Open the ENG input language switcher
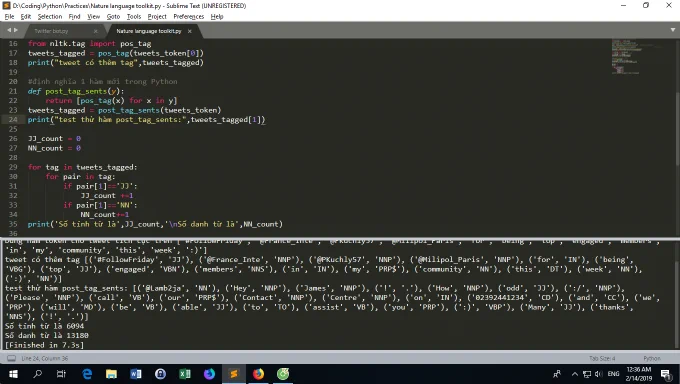The height and width of the screenshot is (384, 680). pyautogui.click(x=613, y=374)
